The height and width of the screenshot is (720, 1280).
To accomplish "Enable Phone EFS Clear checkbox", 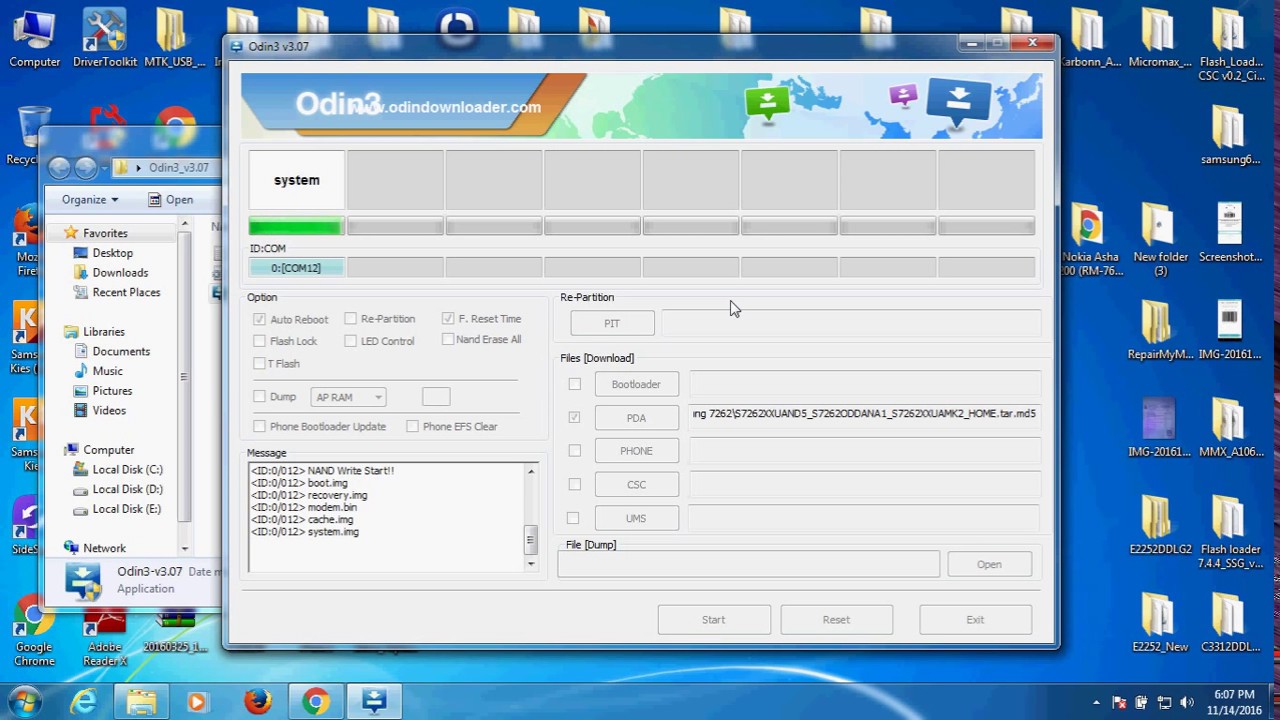I will pos(412,426).
